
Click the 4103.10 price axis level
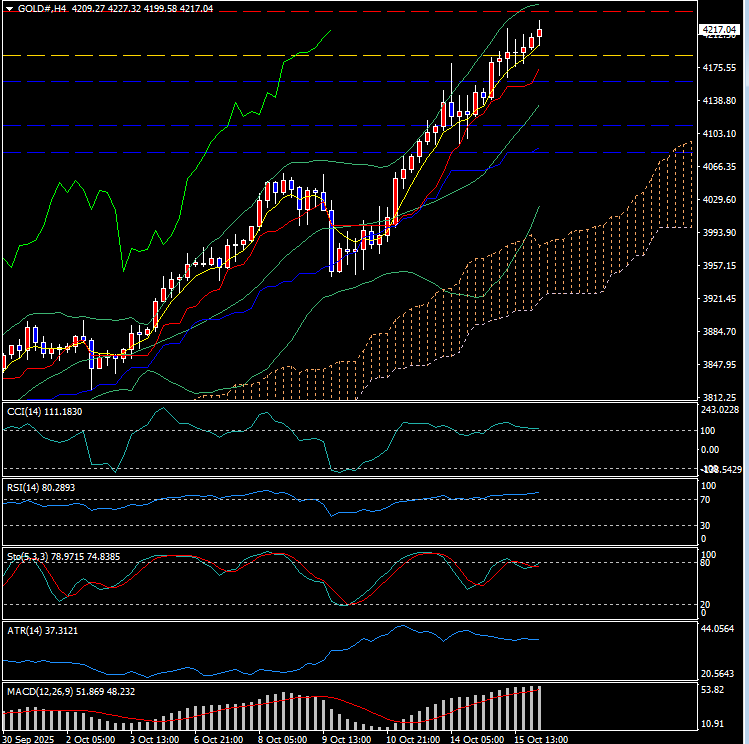[x=719, y=134]
